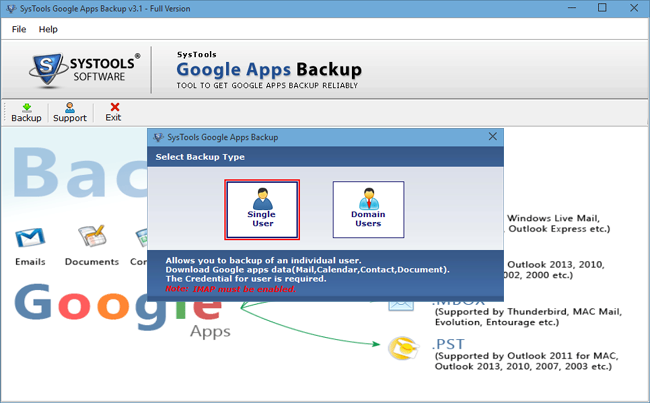Click the Select Backup Type header

pyautogui.click(x=200, y=157)
